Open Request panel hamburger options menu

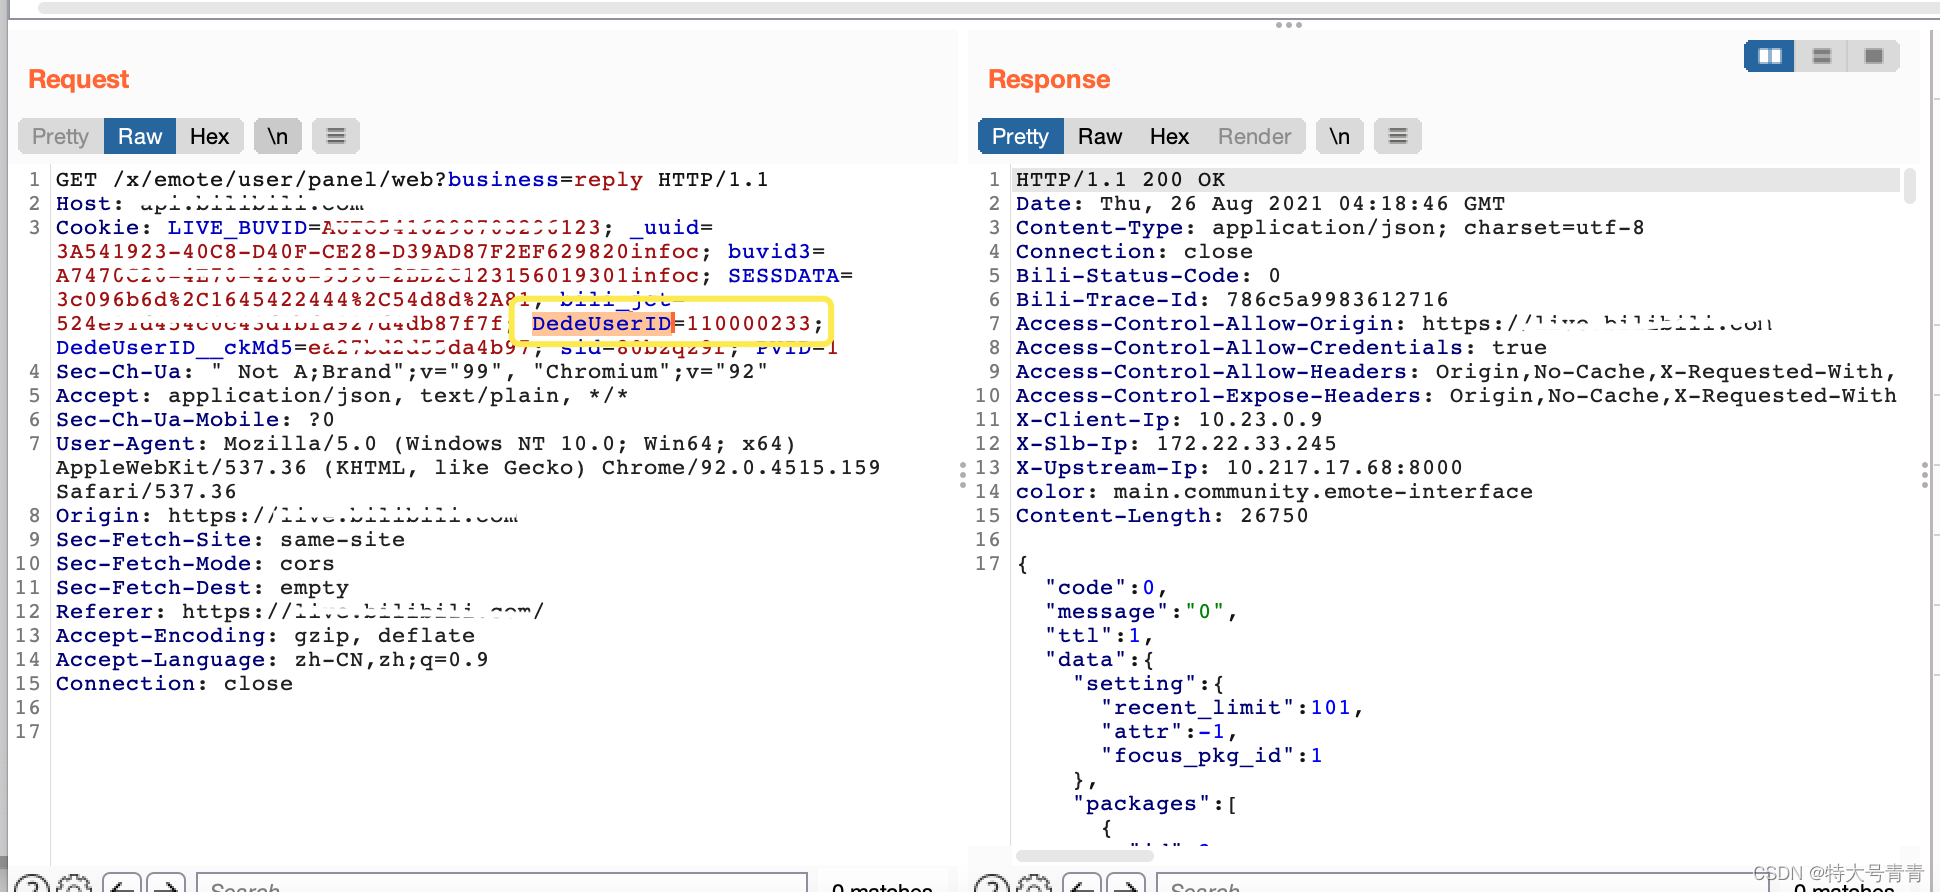[336, 136]
